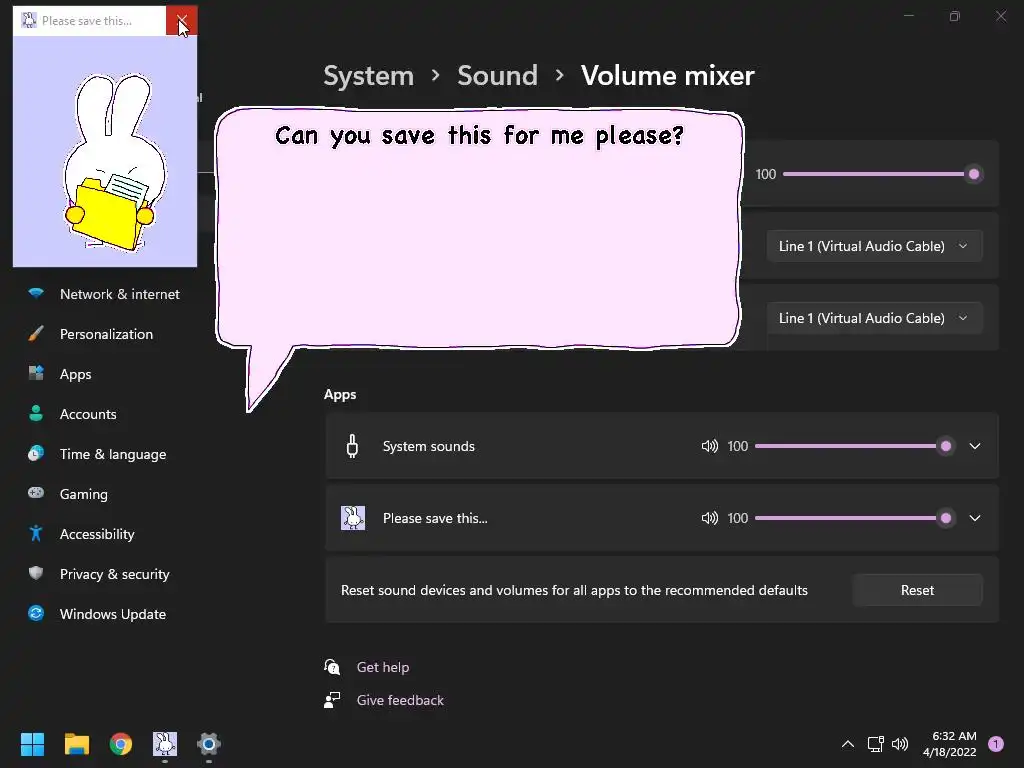
Task: Click the System sounds device icon
Action: tap(352, 446)
